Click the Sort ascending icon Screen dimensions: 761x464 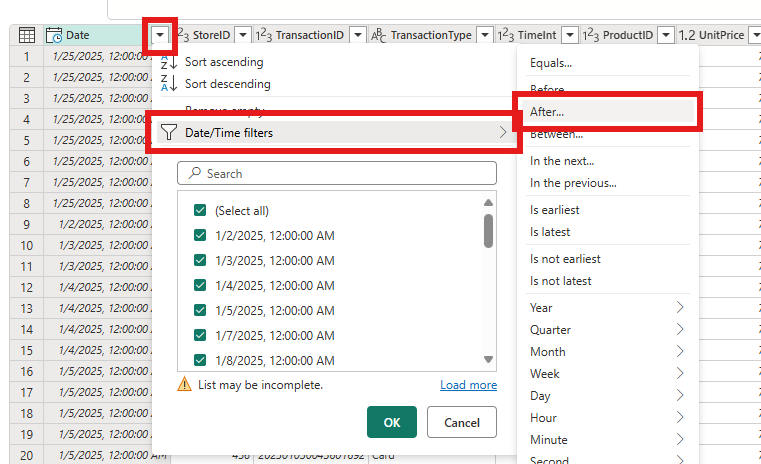click(x=168, y=62)
